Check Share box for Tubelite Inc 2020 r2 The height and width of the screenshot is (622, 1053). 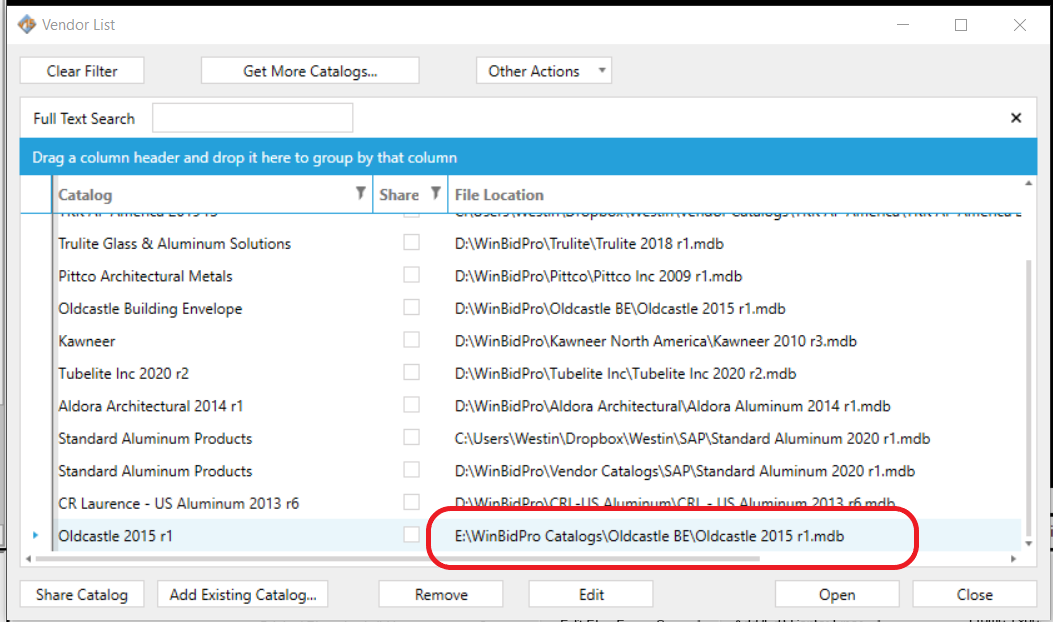[x=412, y=372]
